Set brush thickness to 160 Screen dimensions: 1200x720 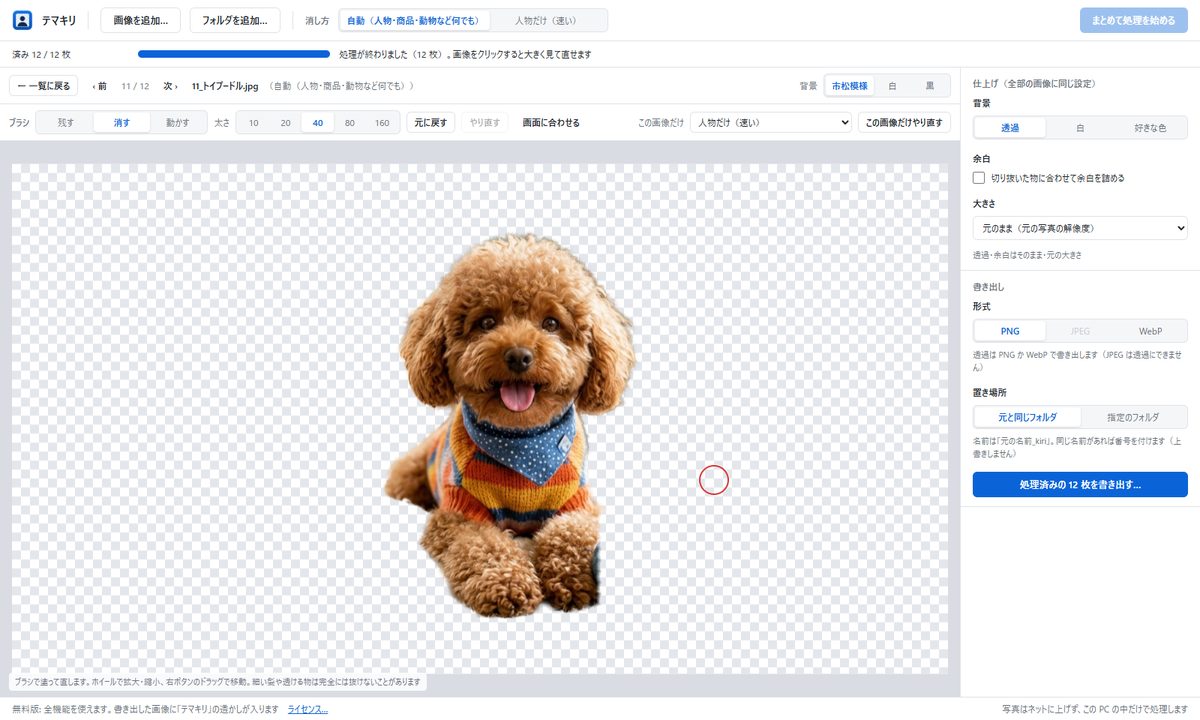coord(382,123)
